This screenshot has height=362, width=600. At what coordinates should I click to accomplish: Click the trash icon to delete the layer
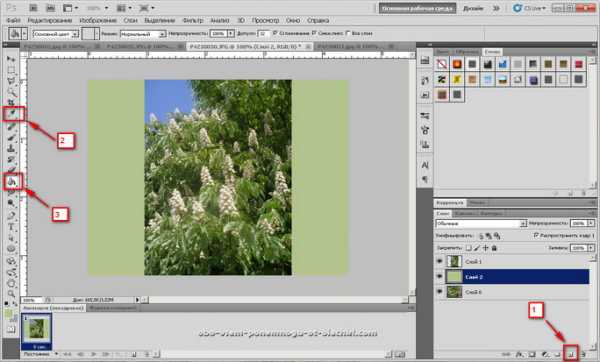(x=584, y=354)
